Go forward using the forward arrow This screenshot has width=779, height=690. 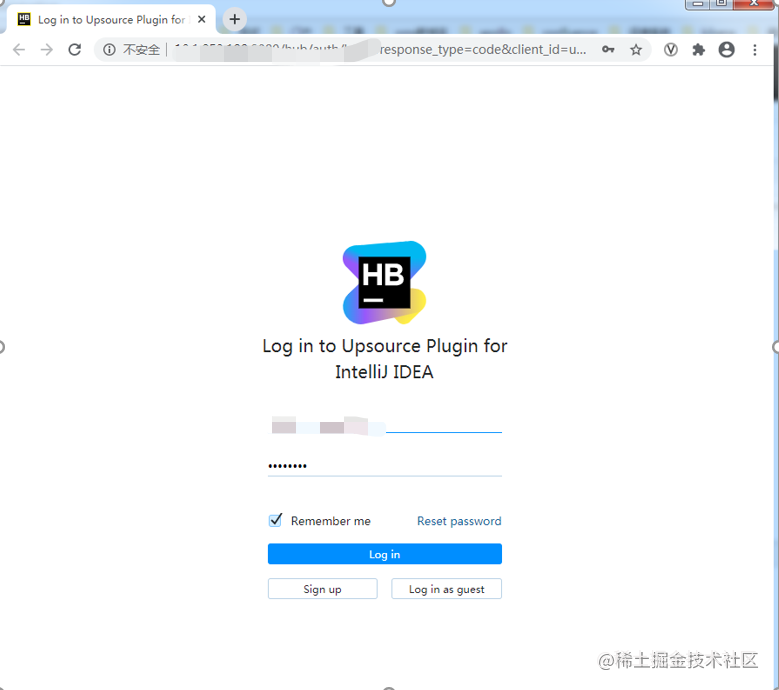click(47, 50)
